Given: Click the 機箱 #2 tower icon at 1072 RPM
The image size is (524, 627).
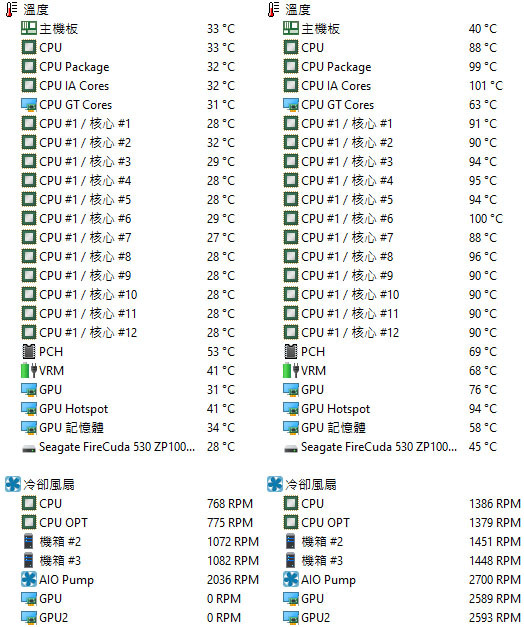Looking at the screenshot, I should (28, 541).
